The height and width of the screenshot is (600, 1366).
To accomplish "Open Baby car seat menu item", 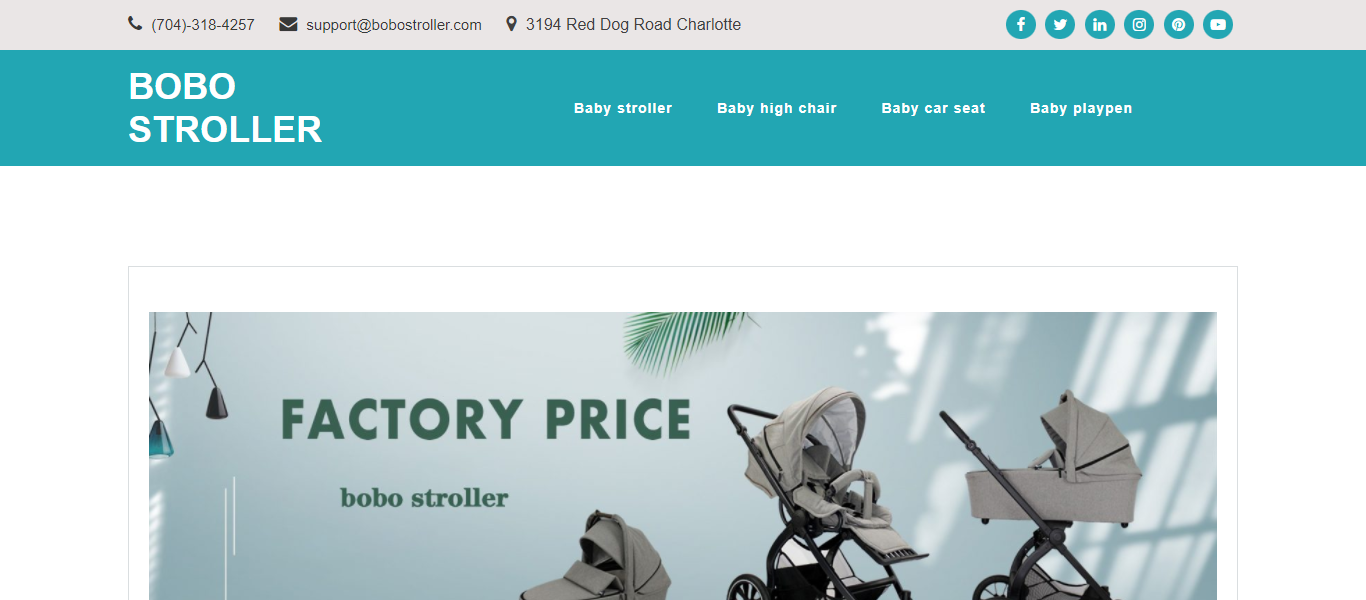I will pyautogui.click(x=933, y=108).
